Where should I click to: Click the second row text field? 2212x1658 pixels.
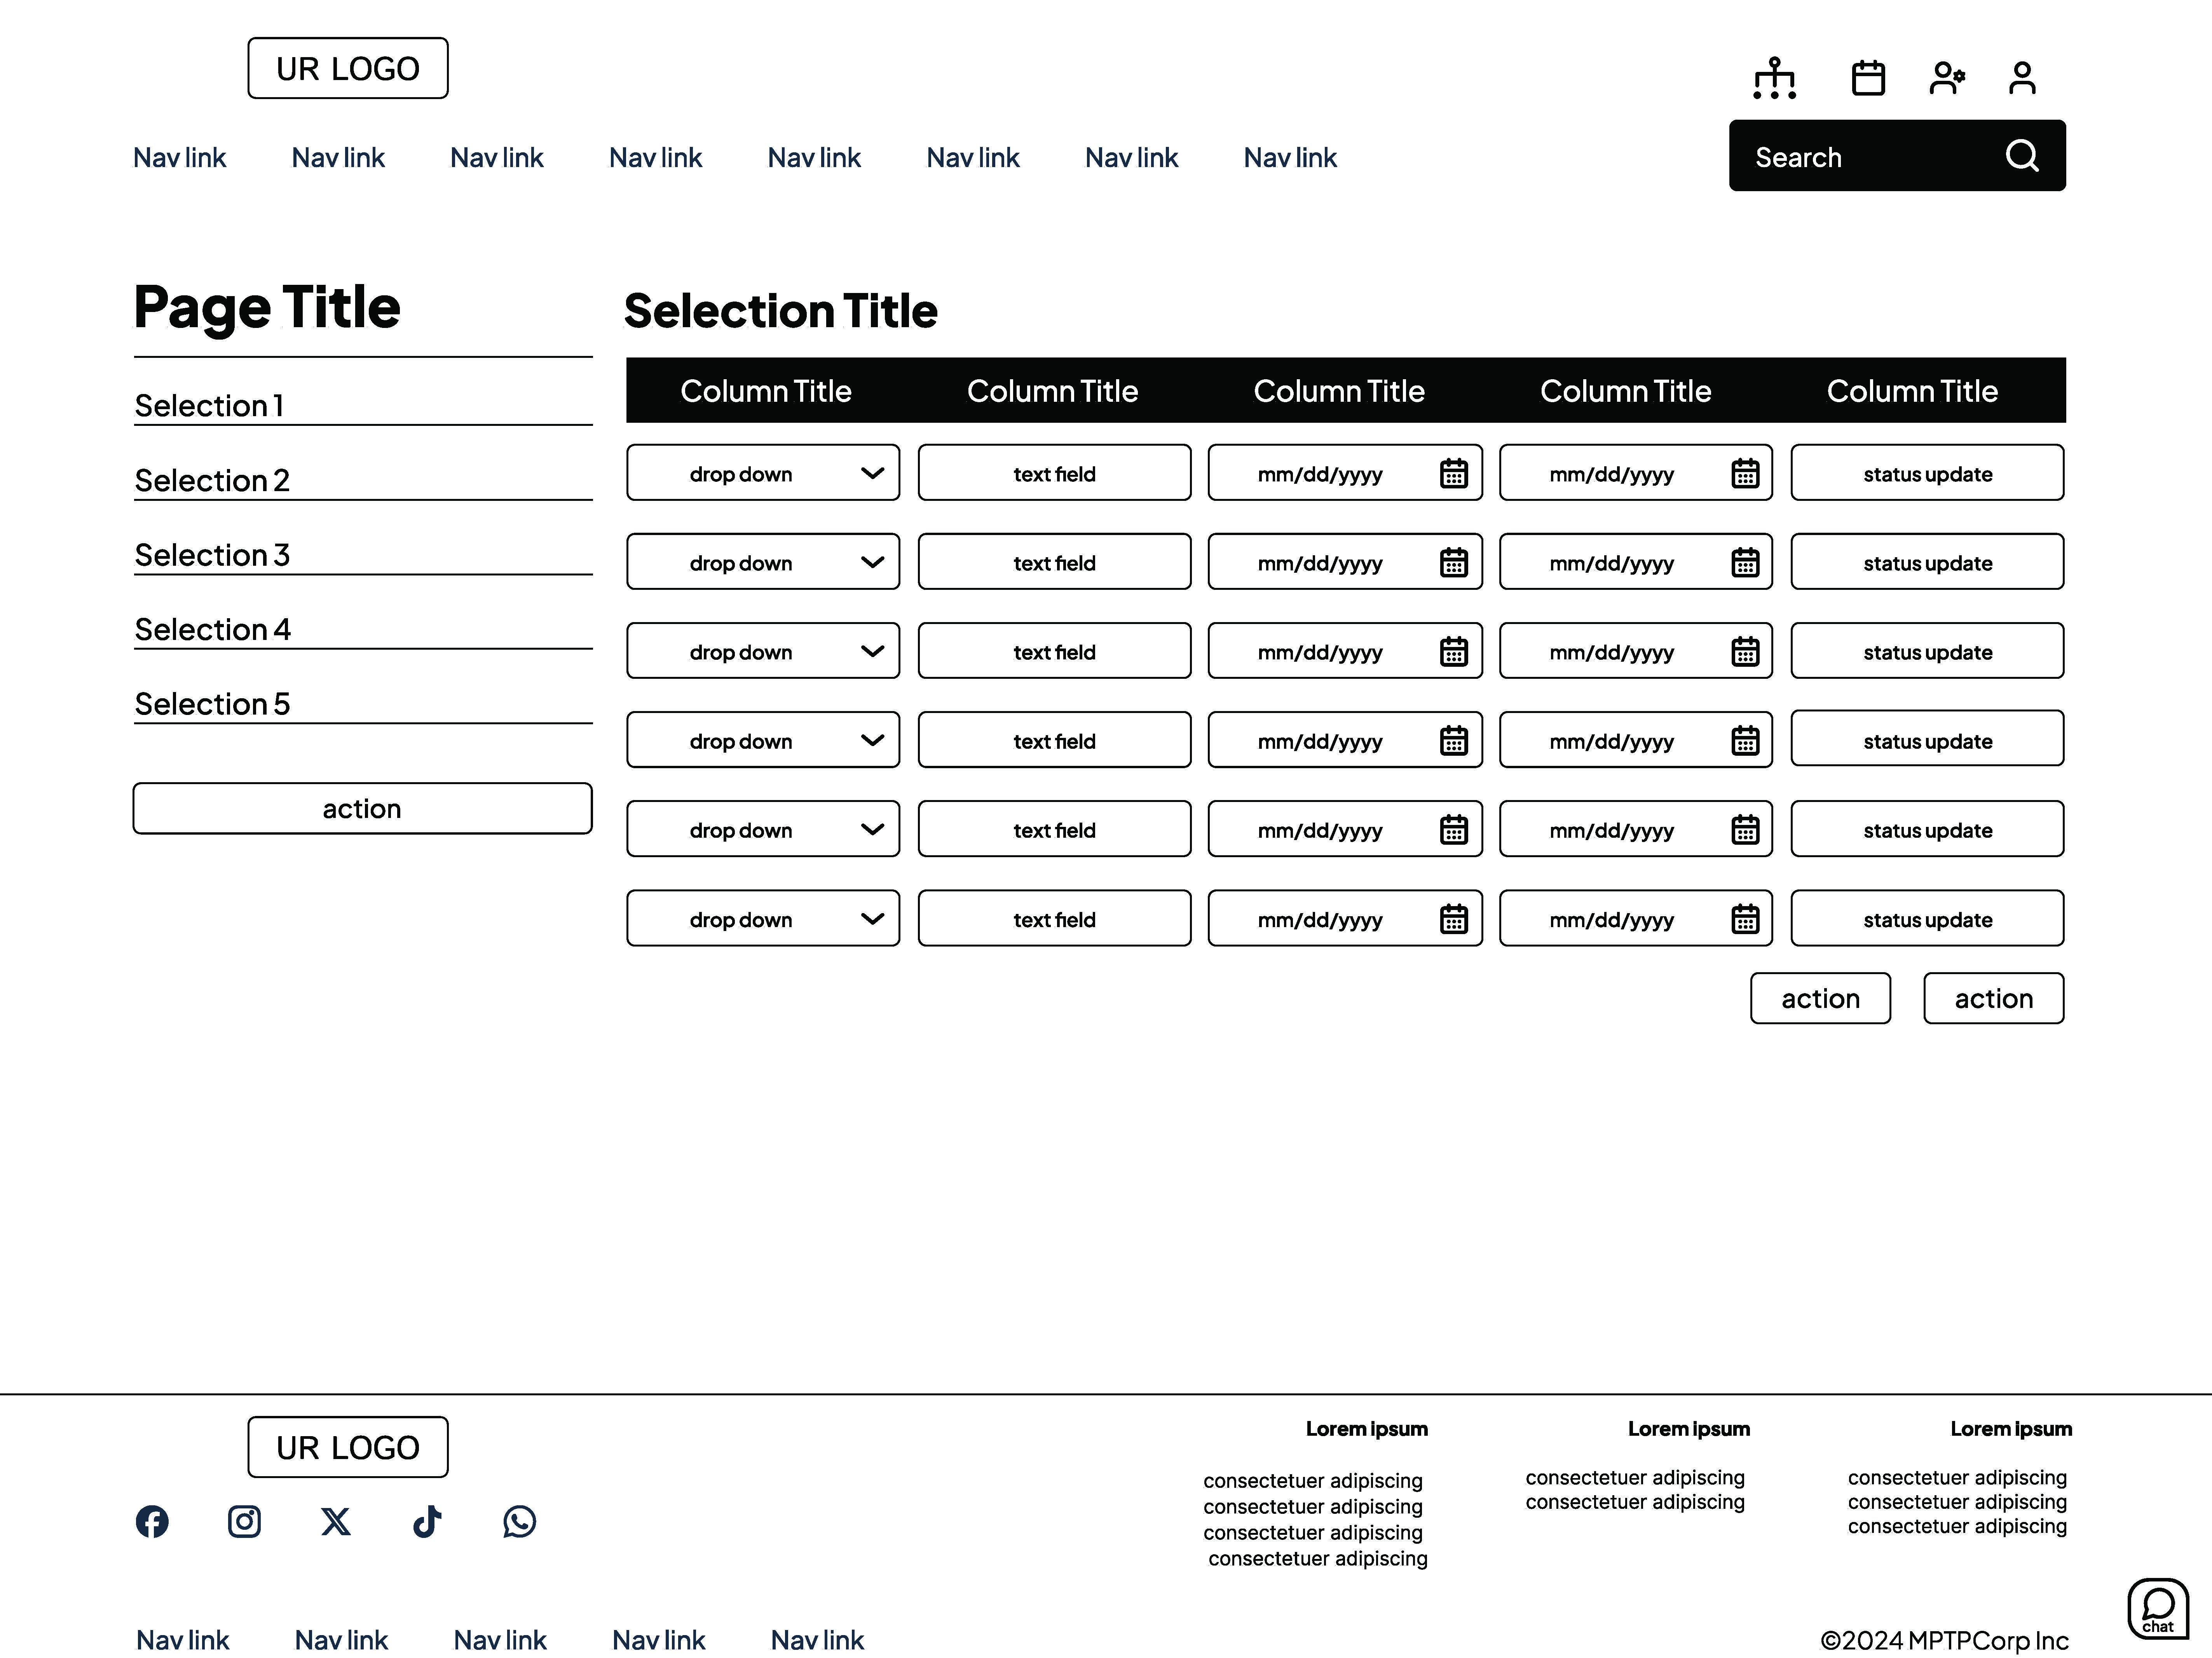1054,562
